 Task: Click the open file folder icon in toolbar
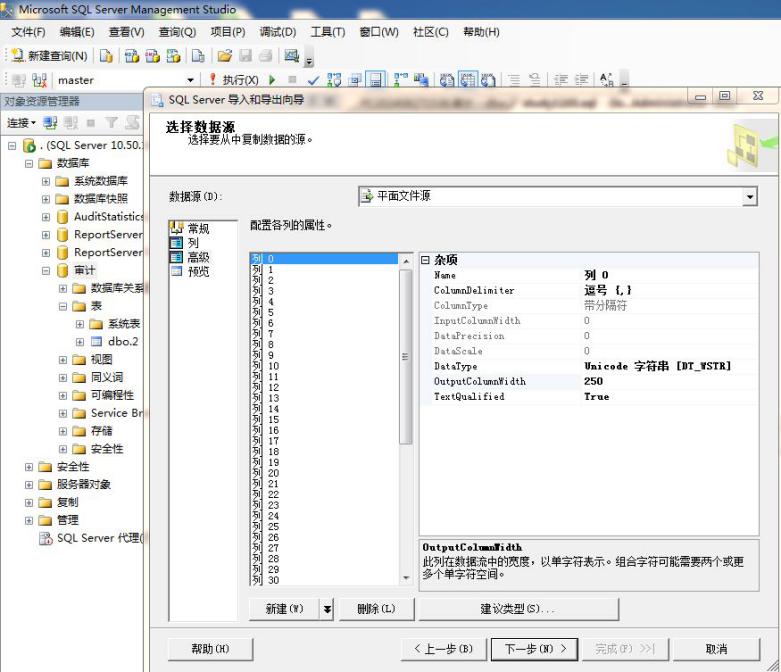(224, 56)
